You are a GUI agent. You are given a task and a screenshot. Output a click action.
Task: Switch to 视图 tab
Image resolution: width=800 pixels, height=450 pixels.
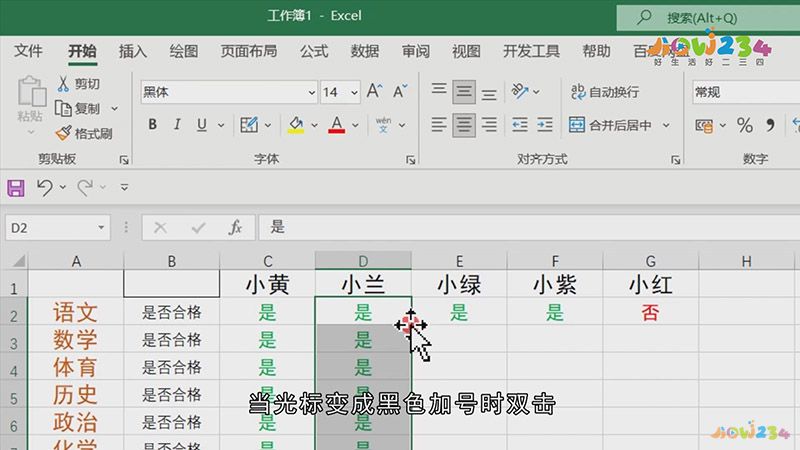(466, 51)
